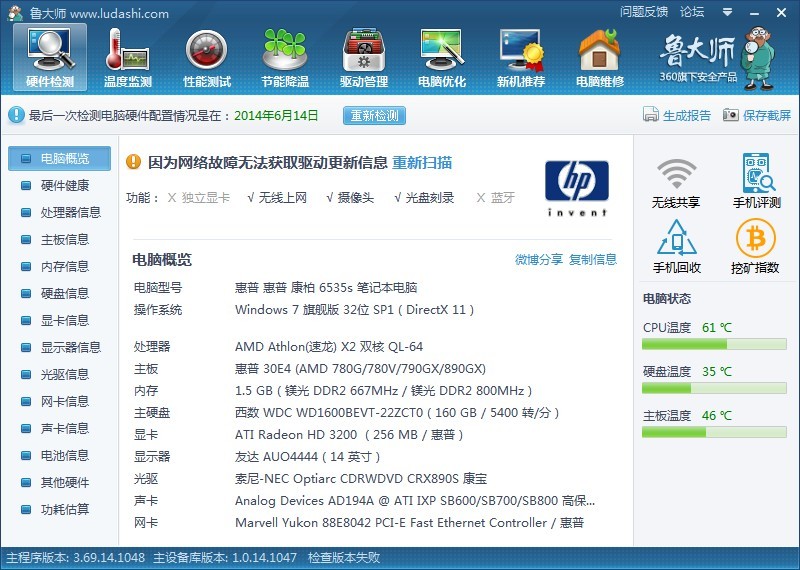Image resolution: width=800 pixels, height=570 pixels.
Task: Click the orange warning icon beside 因为网络故障
Action: tap(133, 162)
